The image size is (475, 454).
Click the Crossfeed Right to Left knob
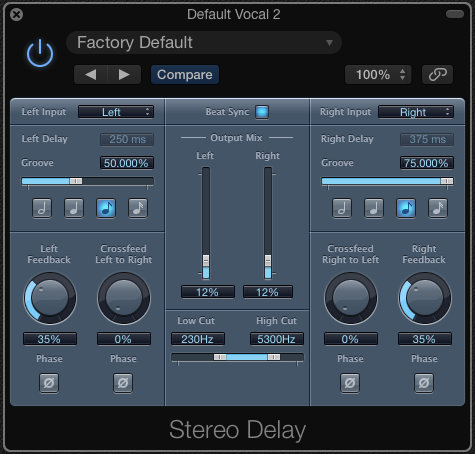(x=351, y=298)
